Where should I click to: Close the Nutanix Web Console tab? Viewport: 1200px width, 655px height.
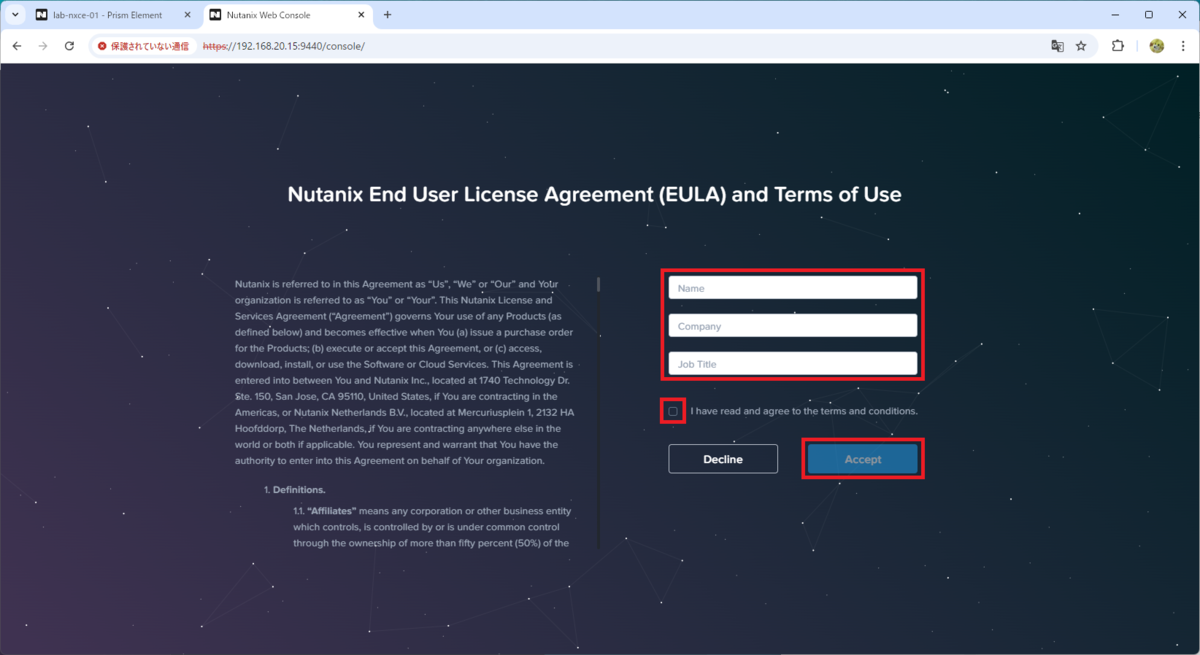(362, 15)
